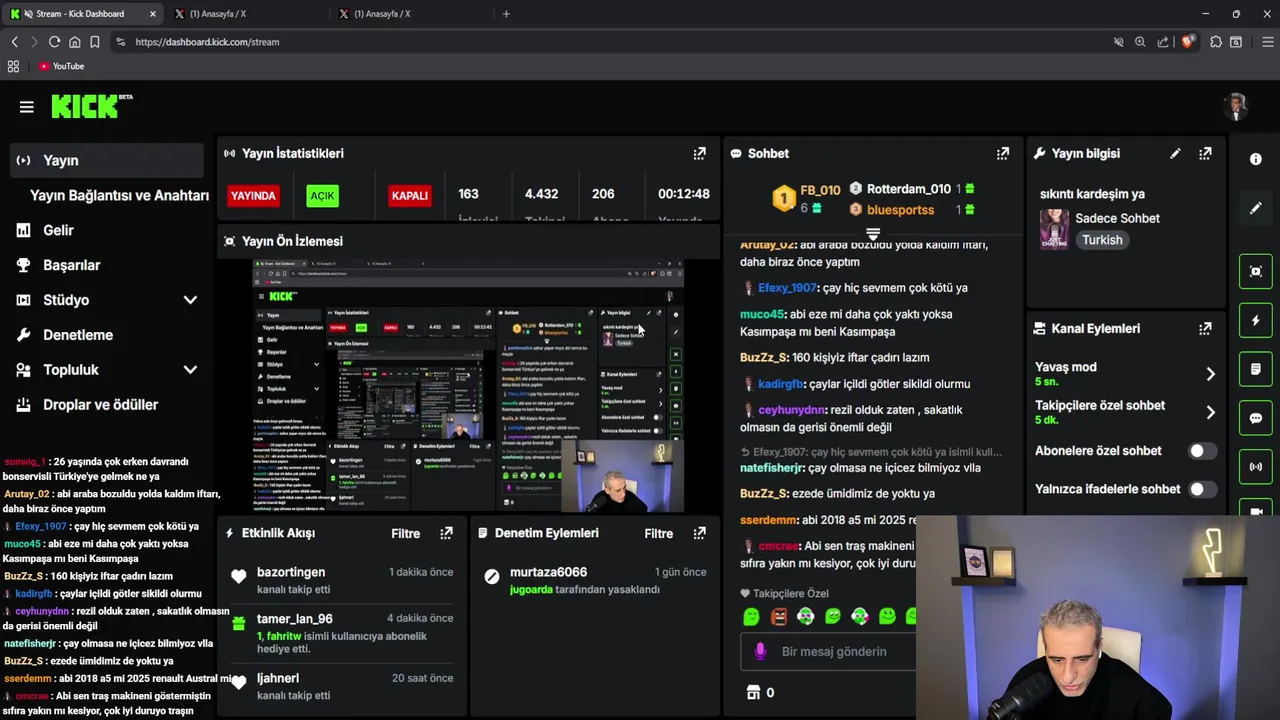Click the KAPALI red status button
Screen dimensions: 1280x720
click(409, 196)
